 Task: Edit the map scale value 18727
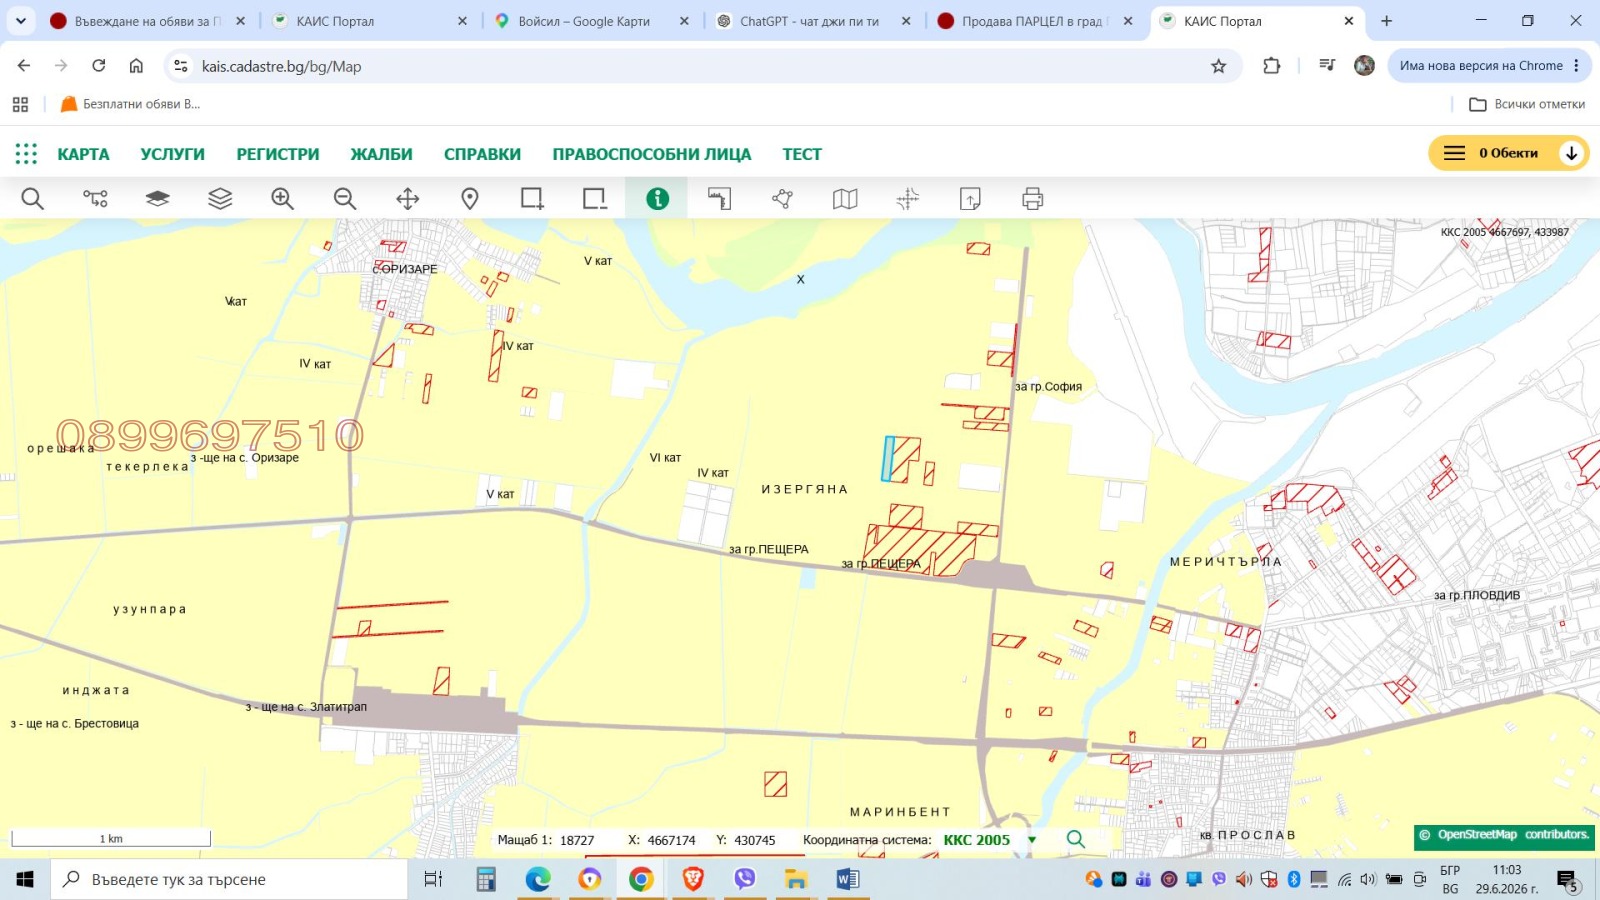(x=577, y=841)
